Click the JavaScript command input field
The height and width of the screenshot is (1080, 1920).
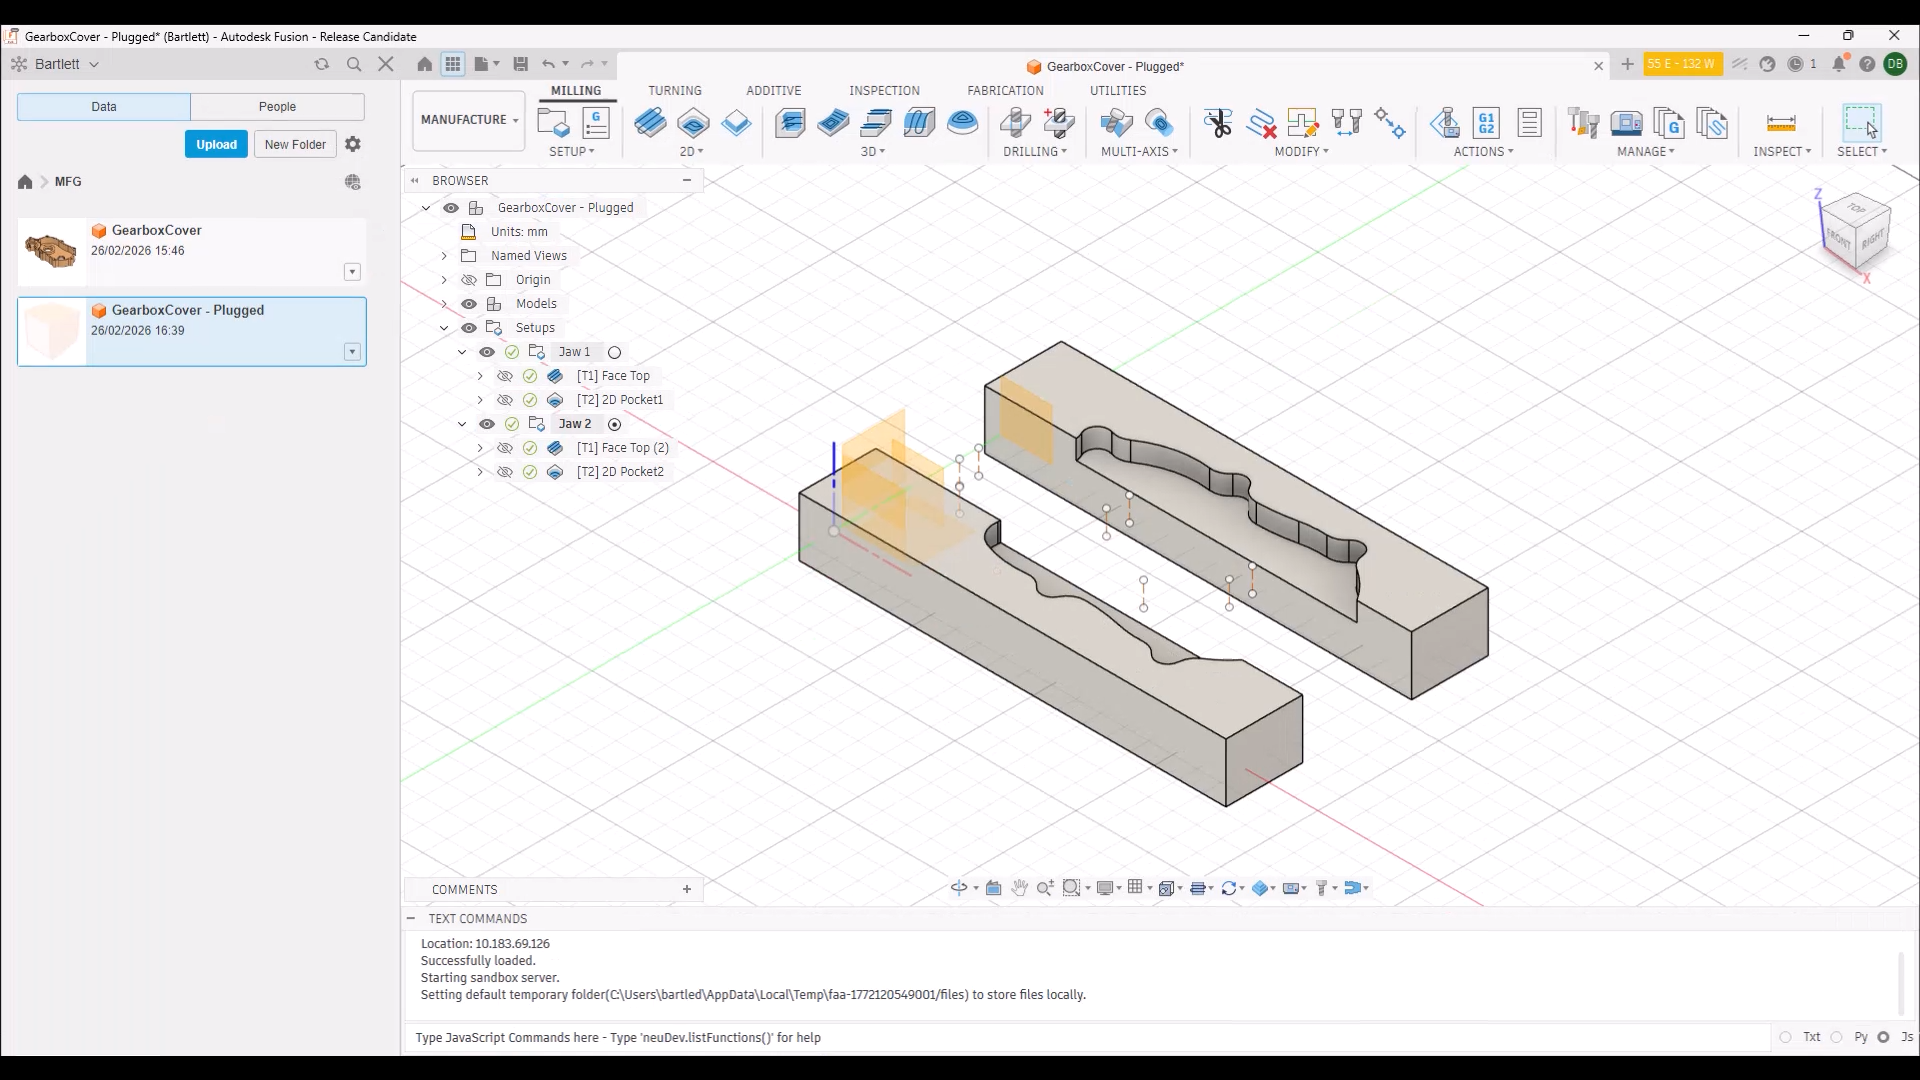click(x=1088, y=1037)
